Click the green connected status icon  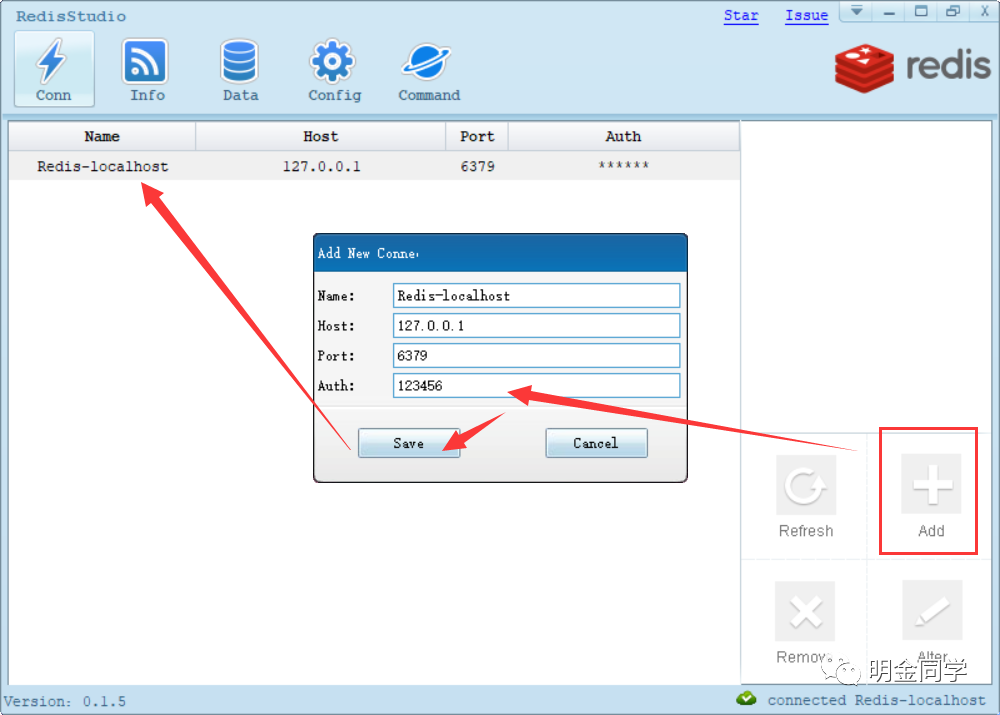click(x=746, y=700)
